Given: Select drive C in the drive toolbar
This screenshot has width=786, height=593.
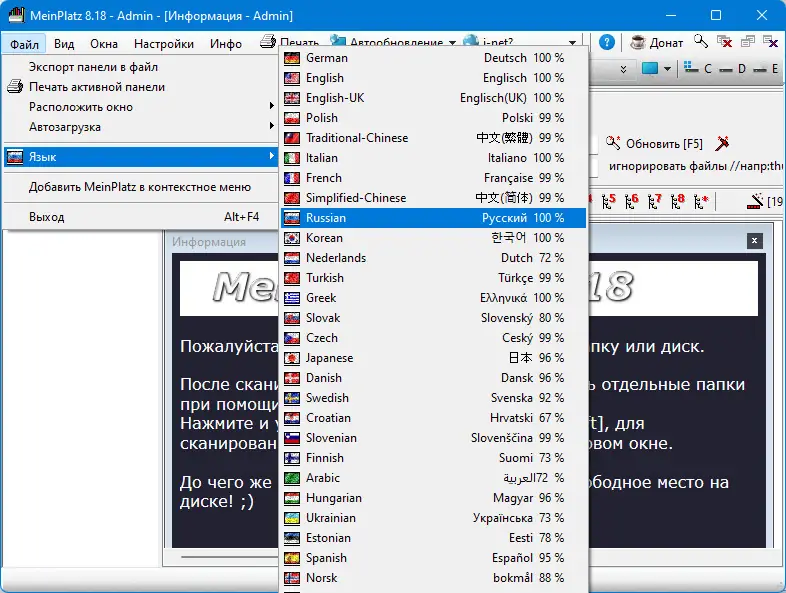Looking at the screenshot, I should coord(698,68).
